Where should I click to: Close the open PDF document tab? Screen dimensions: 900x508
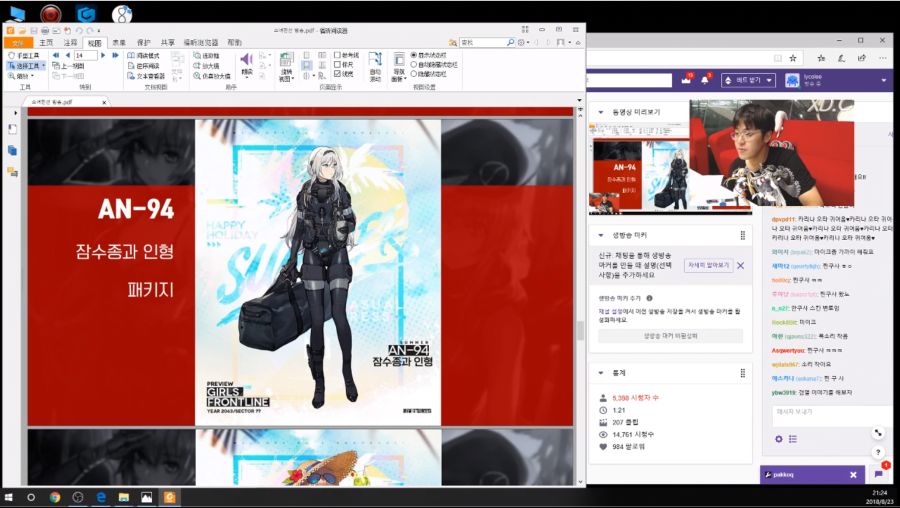[x=104, y=102]
